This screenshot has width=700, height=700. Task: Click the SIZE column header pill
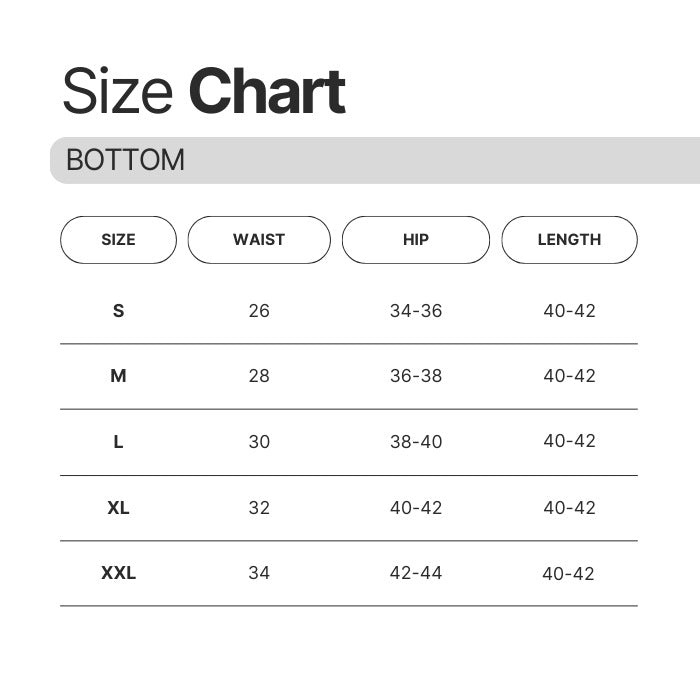click(x=118, y=240)
